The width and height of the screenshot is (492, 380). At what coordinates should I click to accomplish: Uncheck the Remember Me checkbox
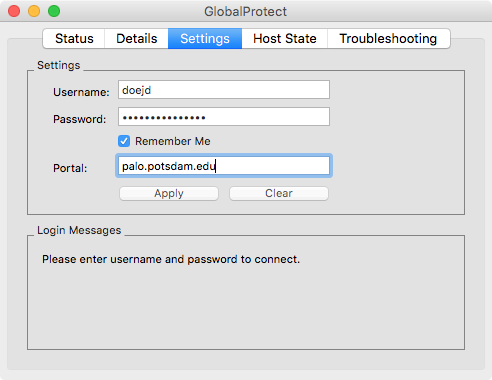pyautogui.click(x=124, y=141)
